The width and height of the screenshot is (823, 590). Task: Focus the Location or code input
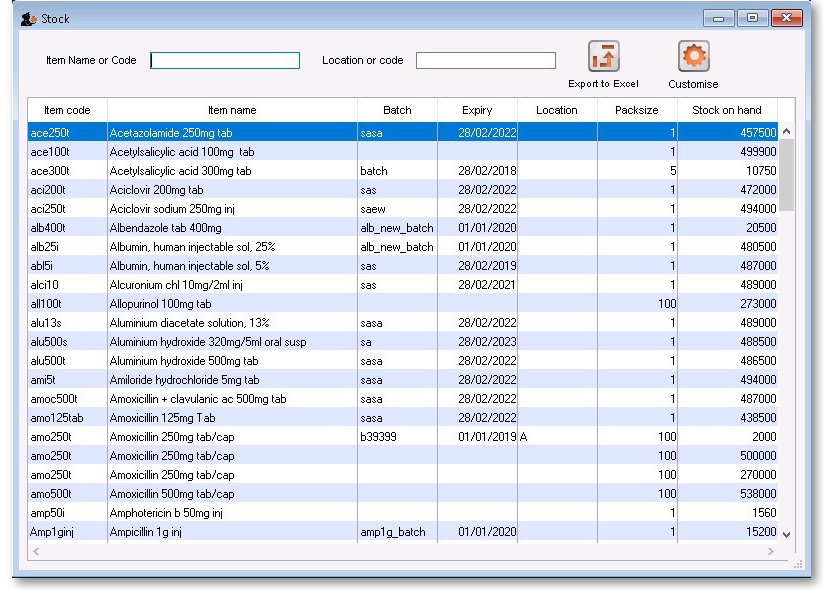(485, 61)
